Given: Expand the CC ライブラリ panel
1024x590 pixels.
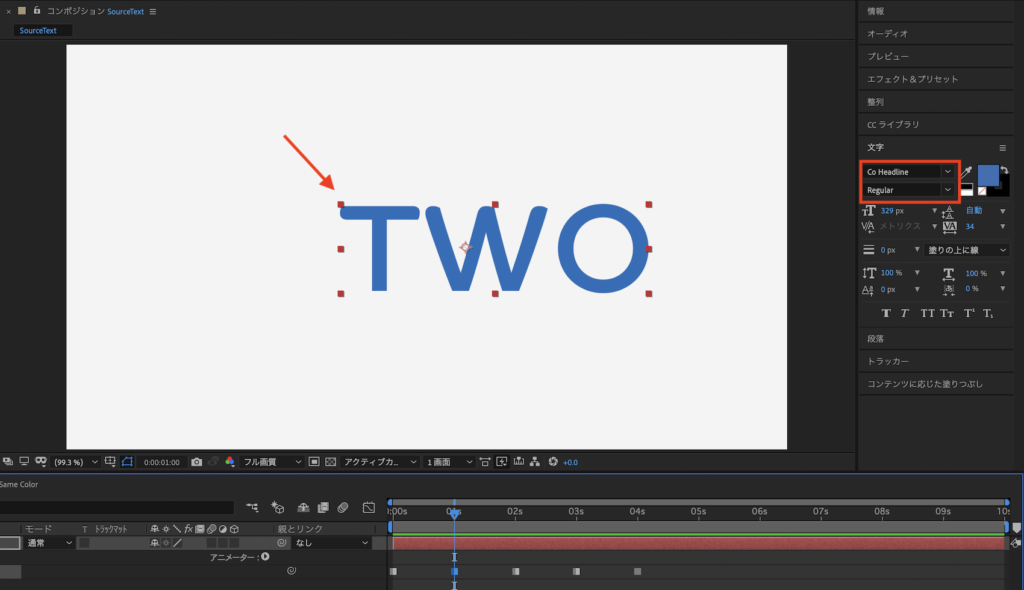Looking at the screenshot, I should coord(936,124).
